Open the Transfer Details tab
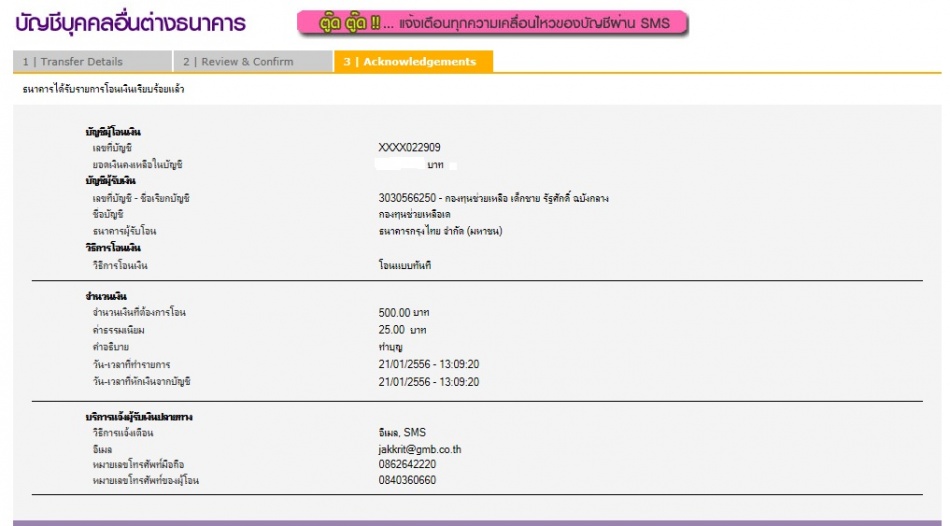Screen dimensions: 950x526 point(73,62)
